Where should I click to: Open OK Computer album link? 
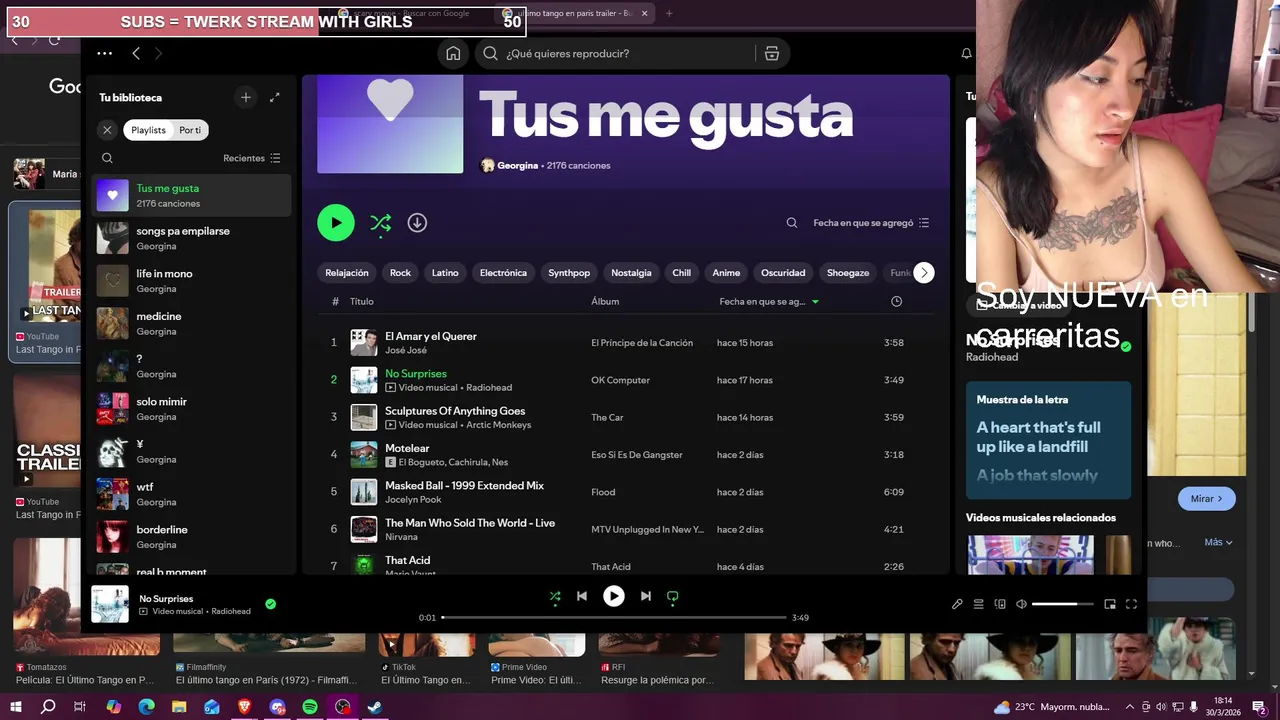pos(620,380)
